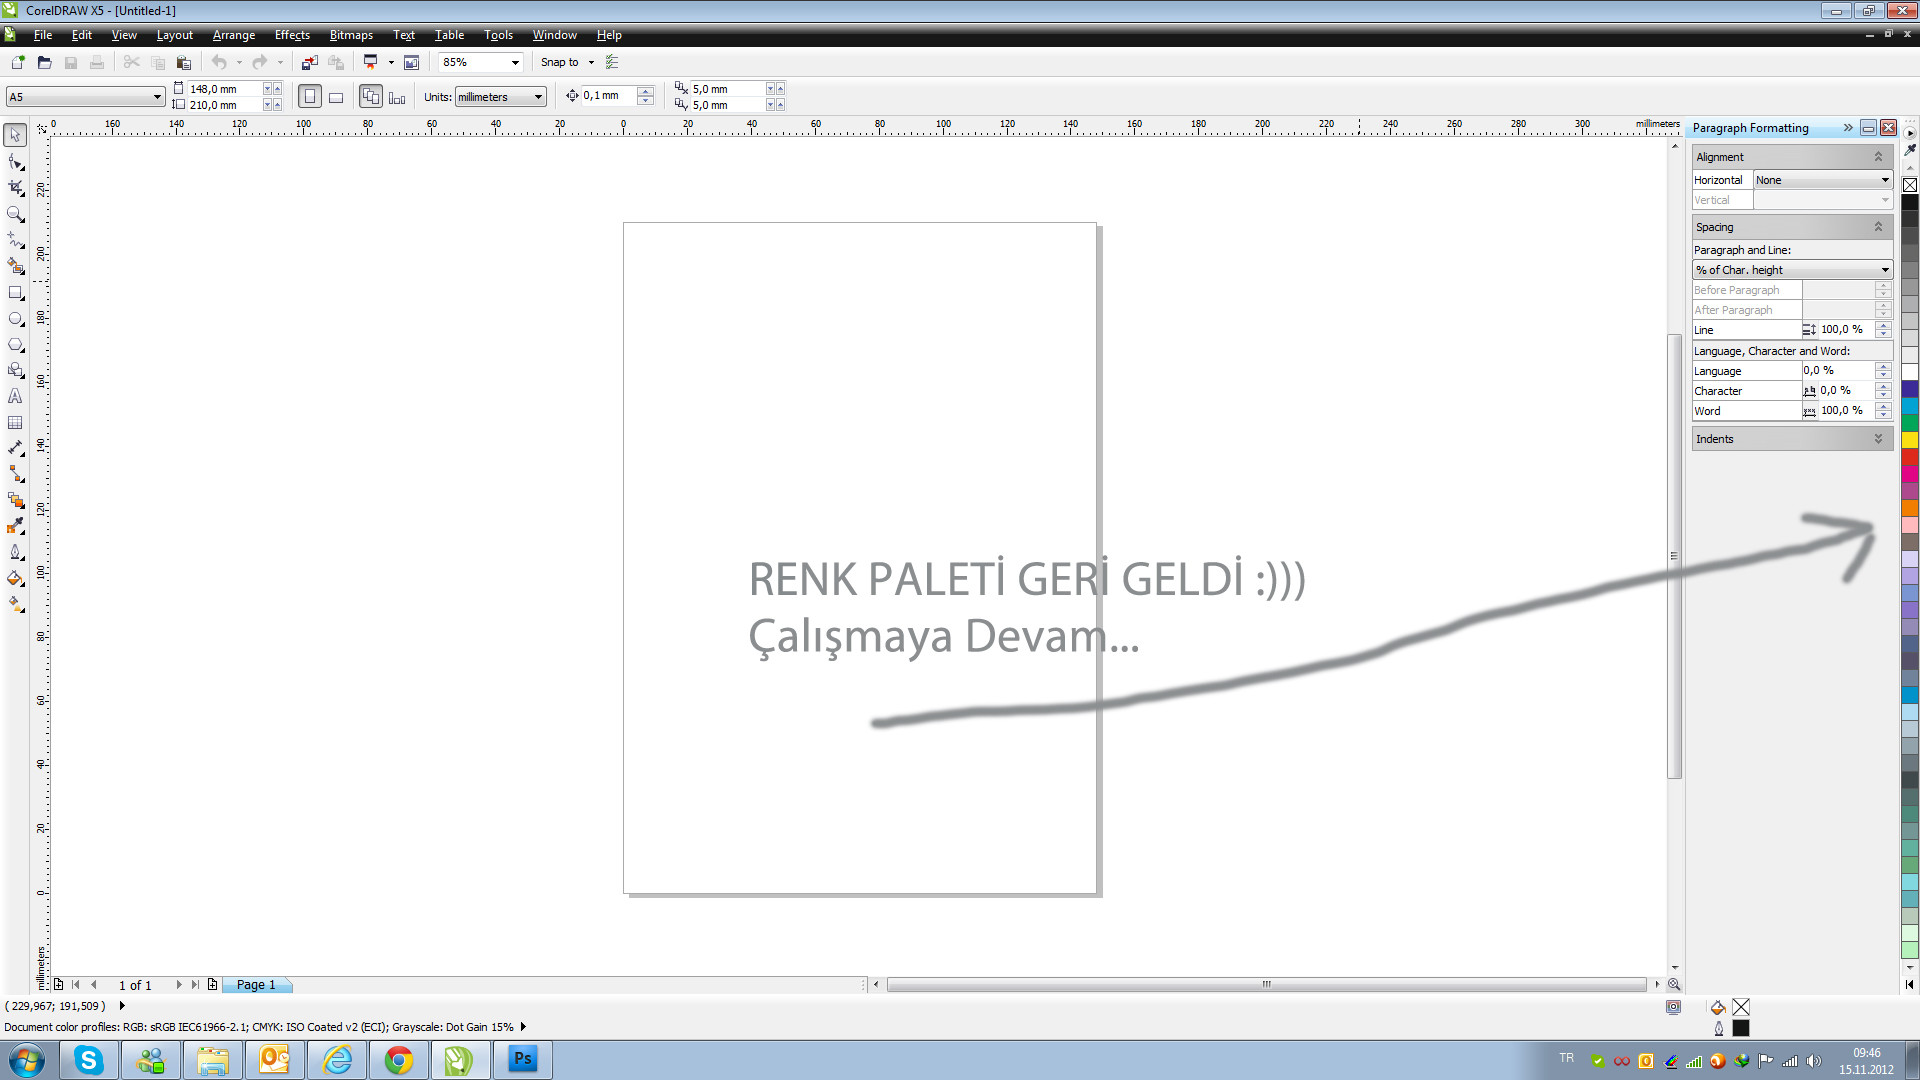This screenshot has height=1080, width=1920.
Task: Select the Polygon tool
Action: pyautogui.click(x=15, y=345)
